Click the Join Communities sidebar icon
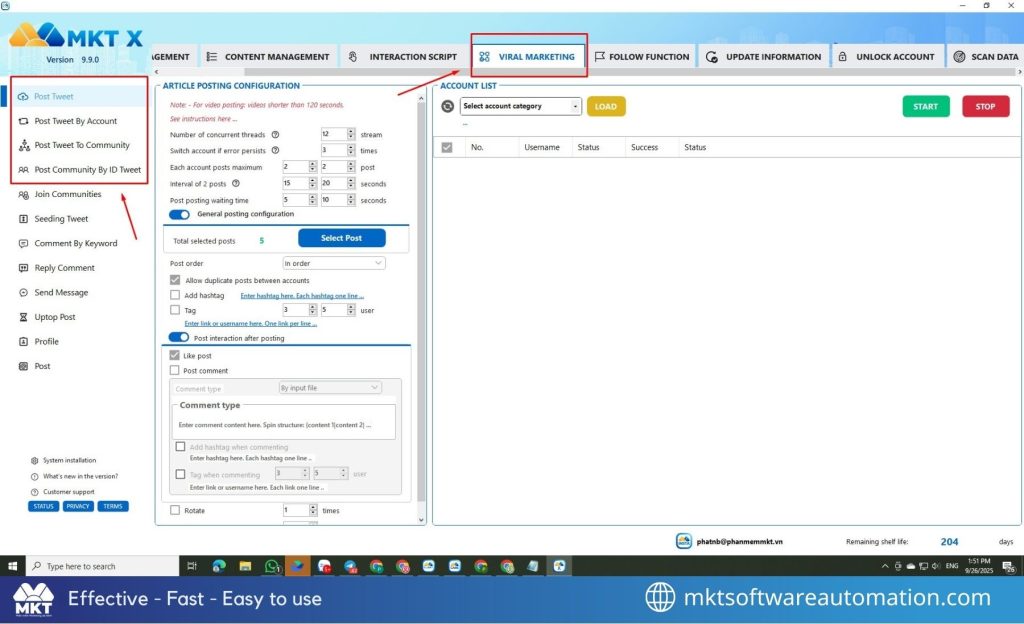1024x624 pixels. tap(24, 195)
